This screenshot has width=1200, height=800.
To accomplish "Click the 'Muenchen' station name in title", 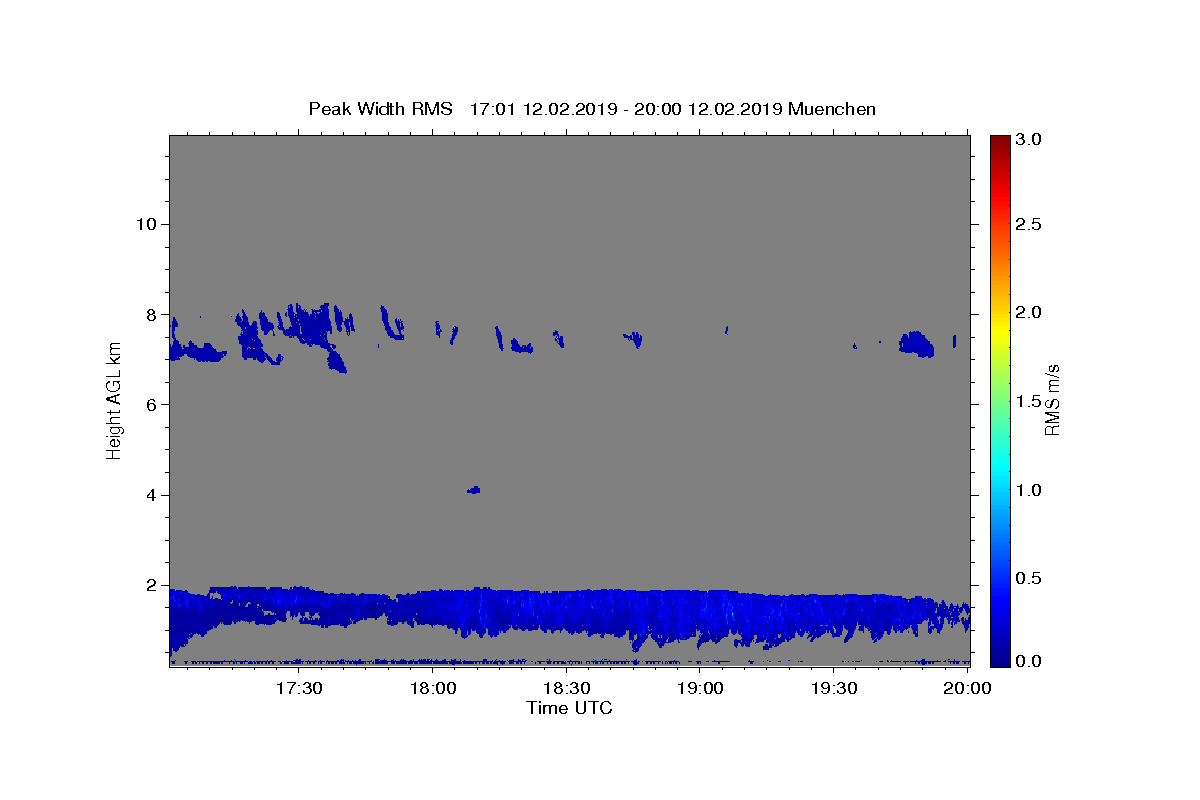I will click(x=832, y=109).
